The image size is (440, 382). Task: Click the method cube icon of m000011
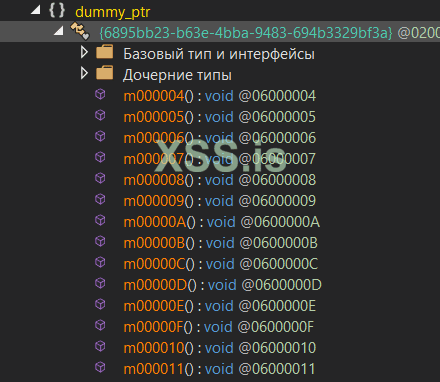pos(100,367)
